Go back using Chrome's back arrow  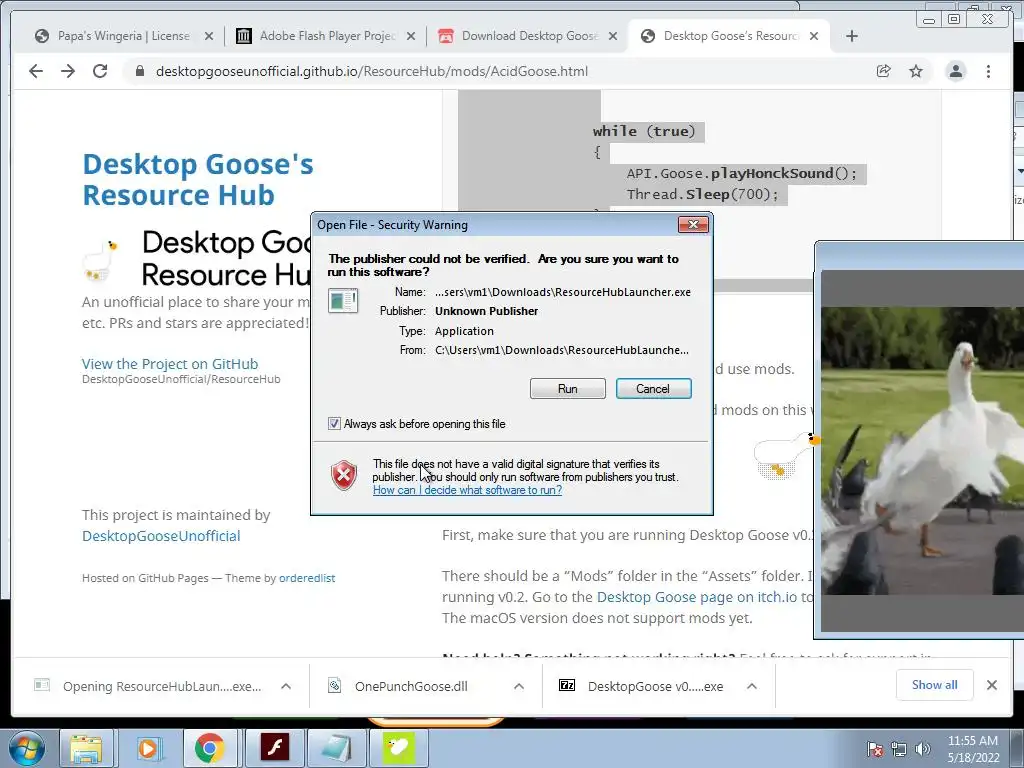pos(36,71)
